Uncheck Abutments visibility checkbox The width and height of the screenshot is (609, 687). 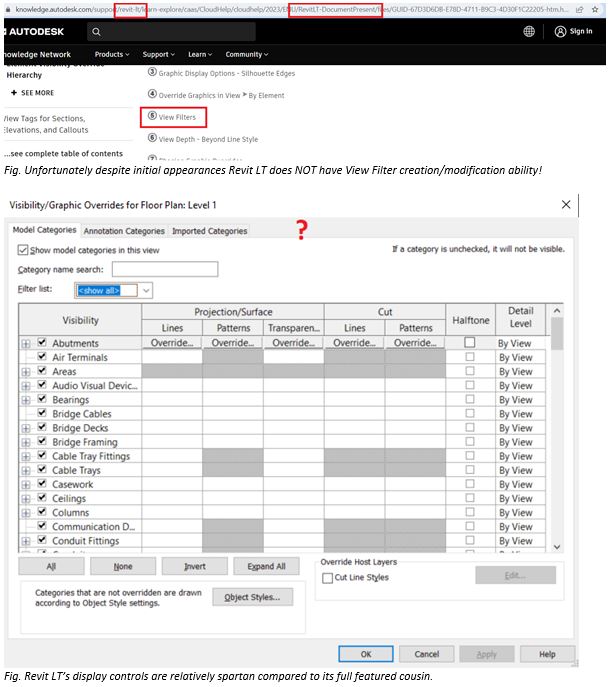[x=42, y=342]
